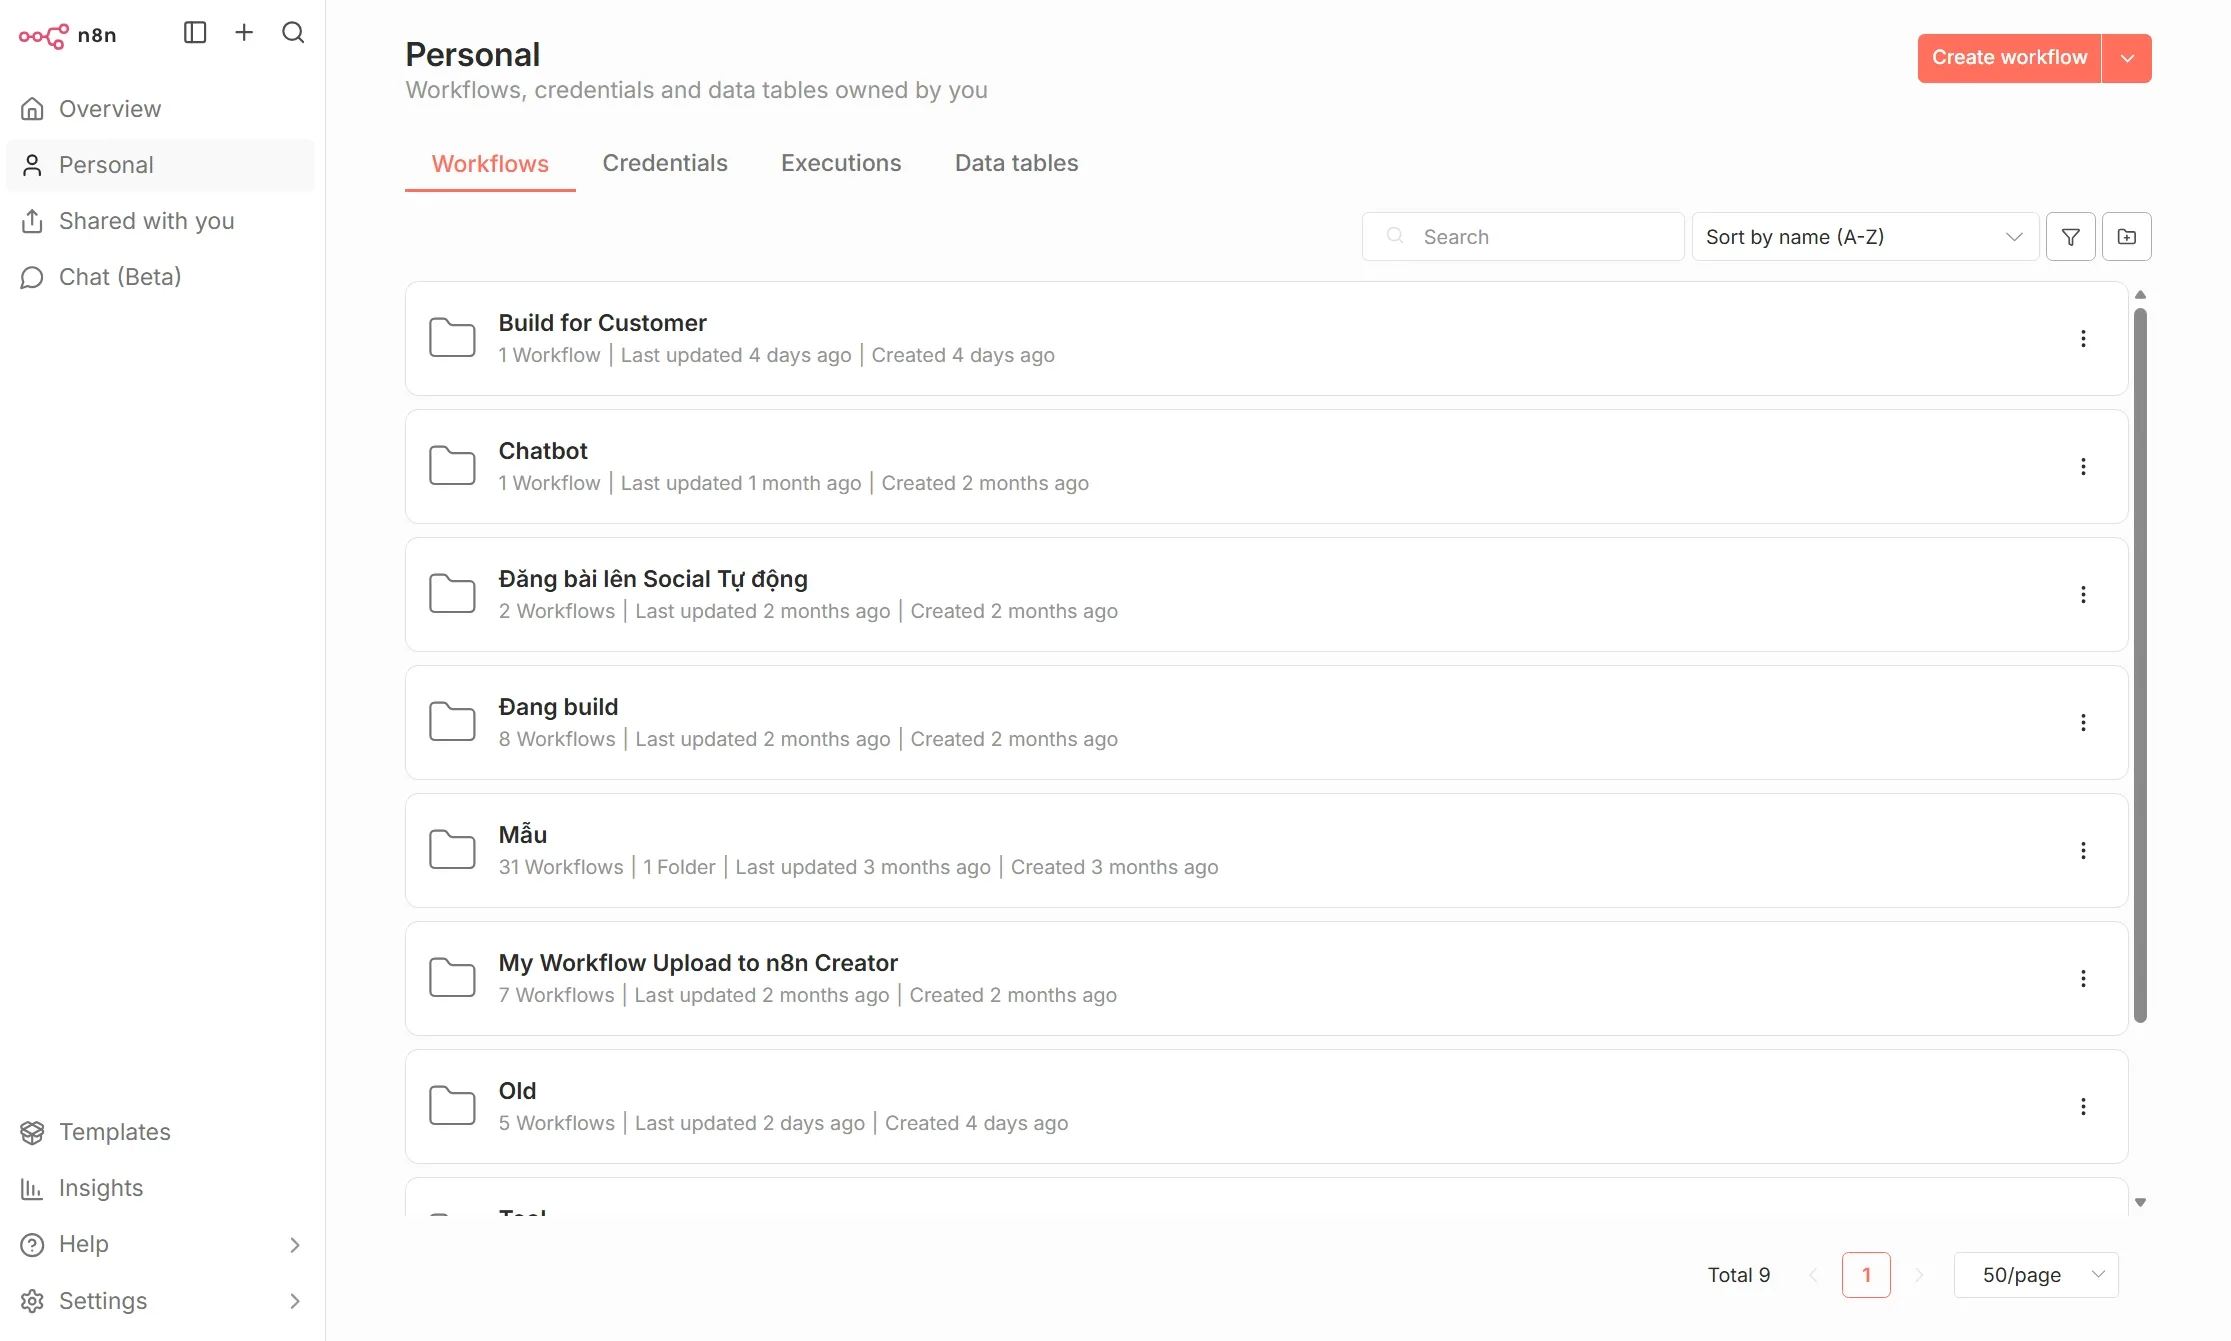Open three-dot menu for Chatbot folder

(2083, 467)
